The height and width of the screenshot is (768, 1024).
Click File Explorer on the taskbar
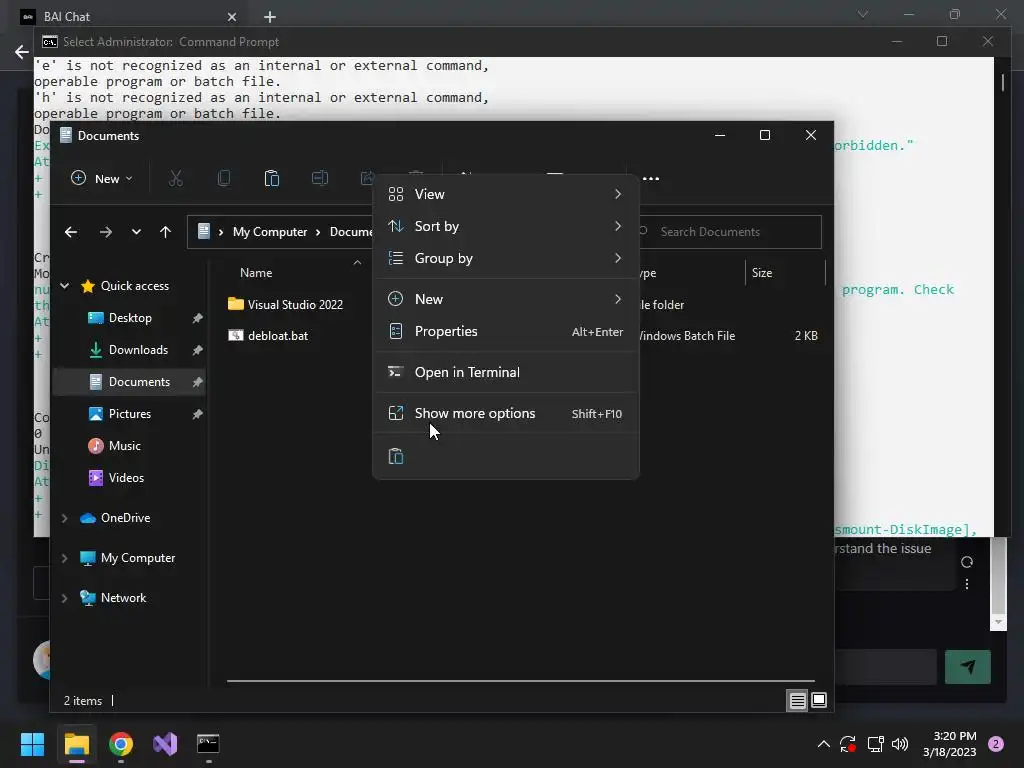77,744
